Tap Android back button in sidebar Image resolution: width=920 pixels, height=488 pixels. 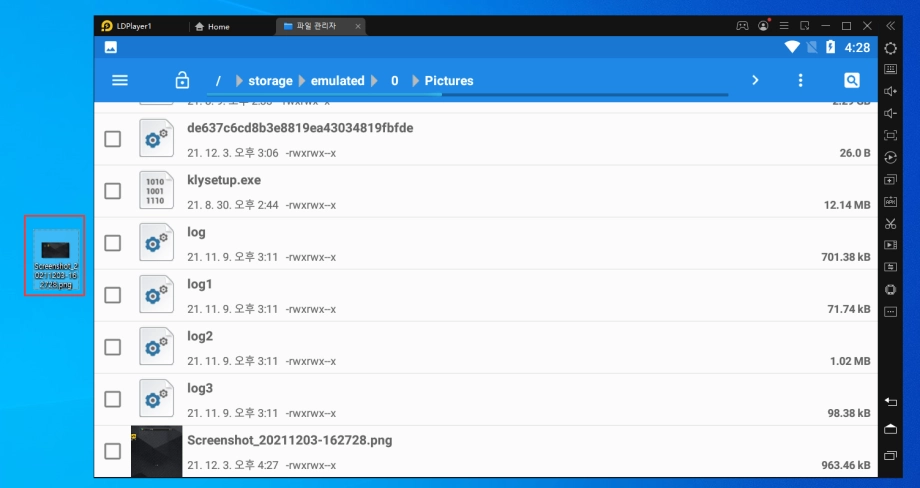point(891,402)
